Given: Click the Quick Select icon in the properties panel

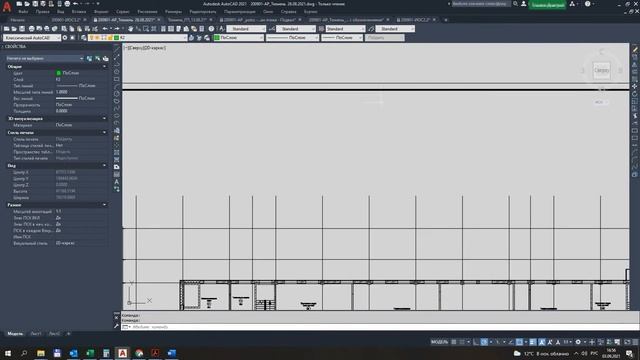Looking at the screenshot, I should pos(106,58).
